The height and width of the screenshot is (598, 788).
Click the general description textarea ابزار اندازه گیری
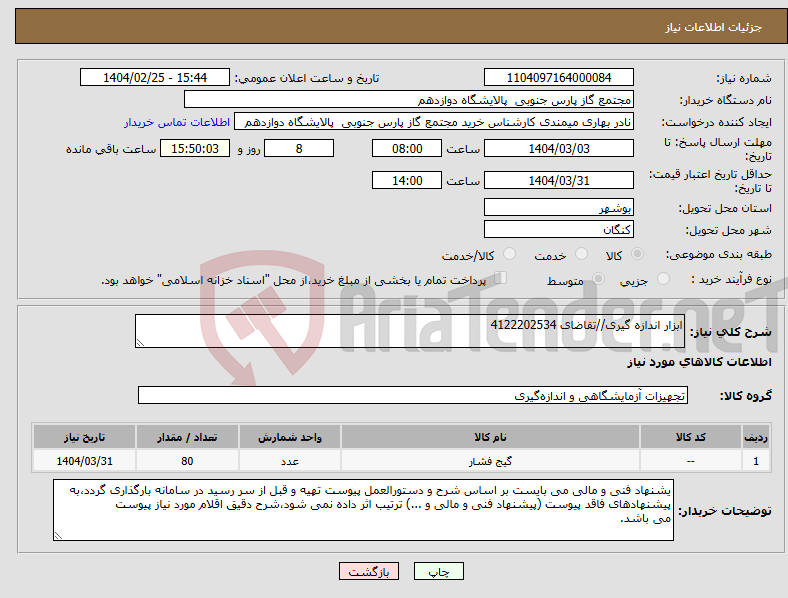coord(410,331)
